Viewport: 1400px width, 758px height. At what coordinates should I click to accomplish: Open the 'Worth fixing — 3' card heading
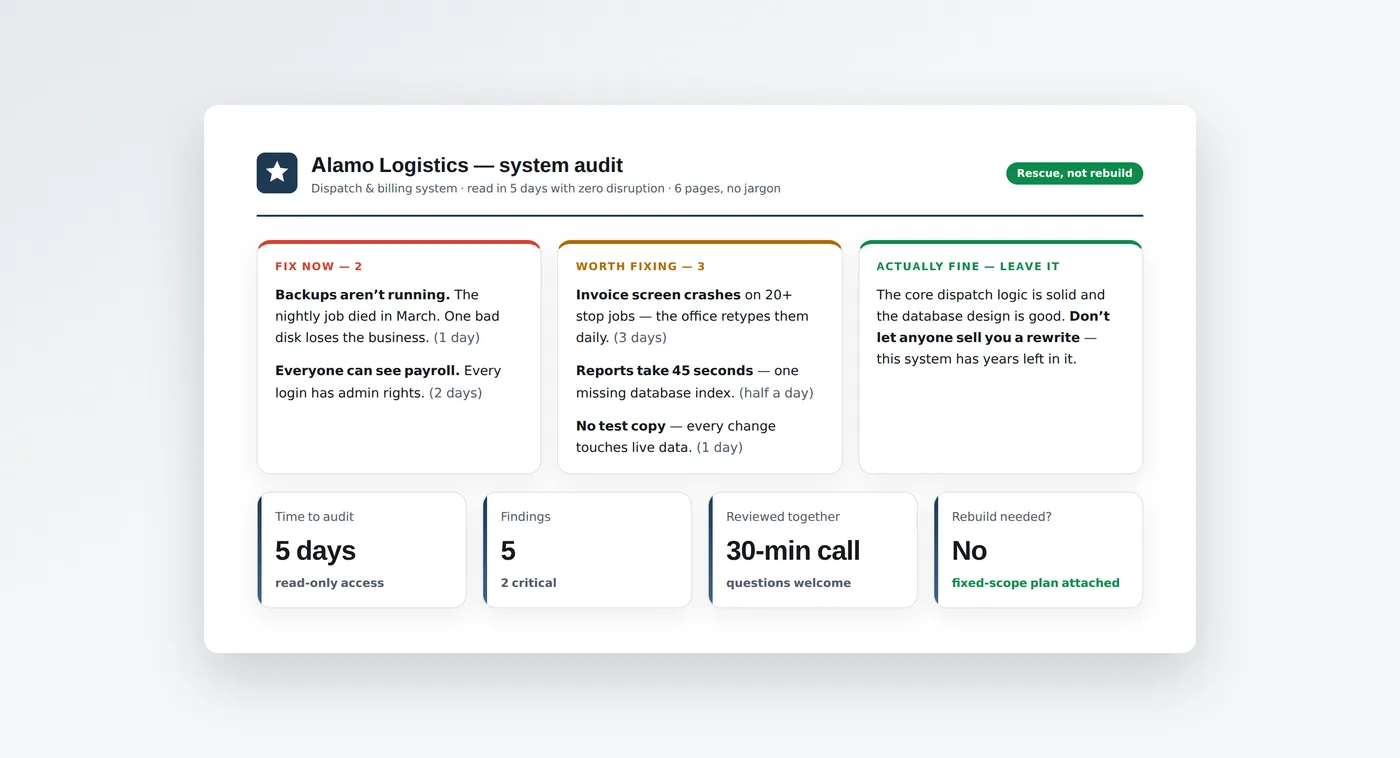tap(641, 267)
